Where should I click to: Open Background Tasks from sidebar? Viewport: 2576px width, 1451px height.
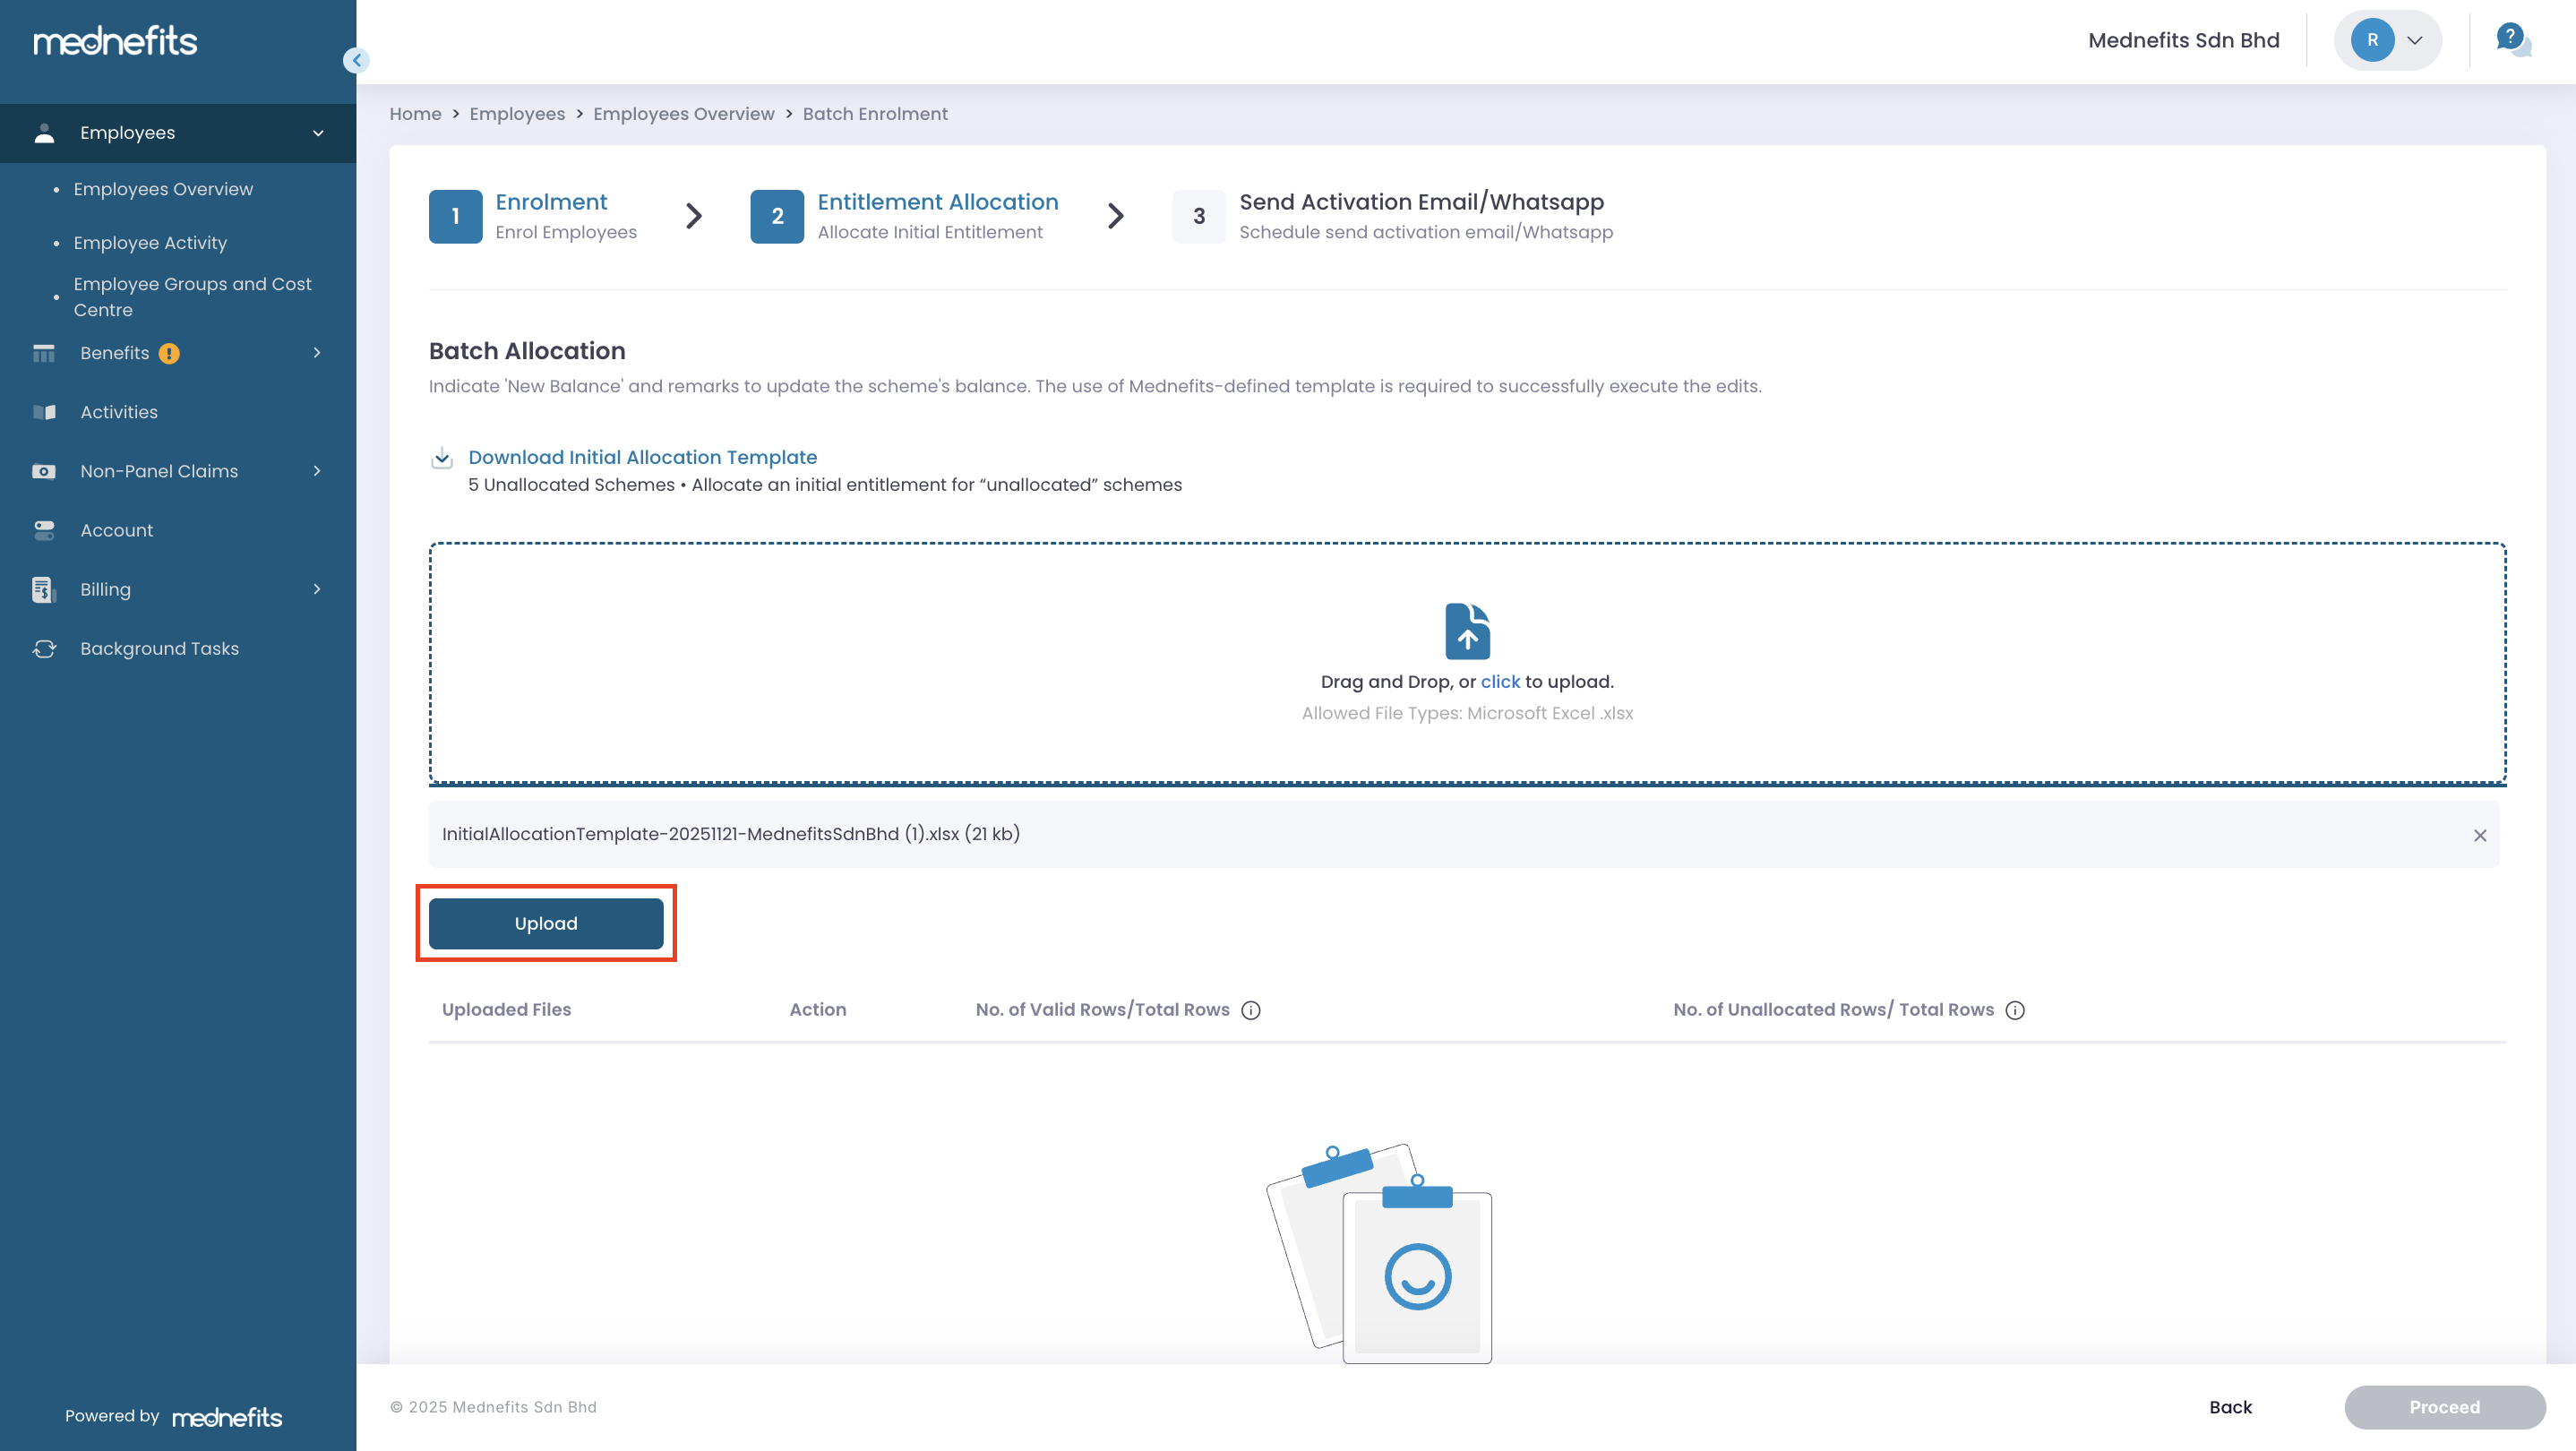pos(159,648)
